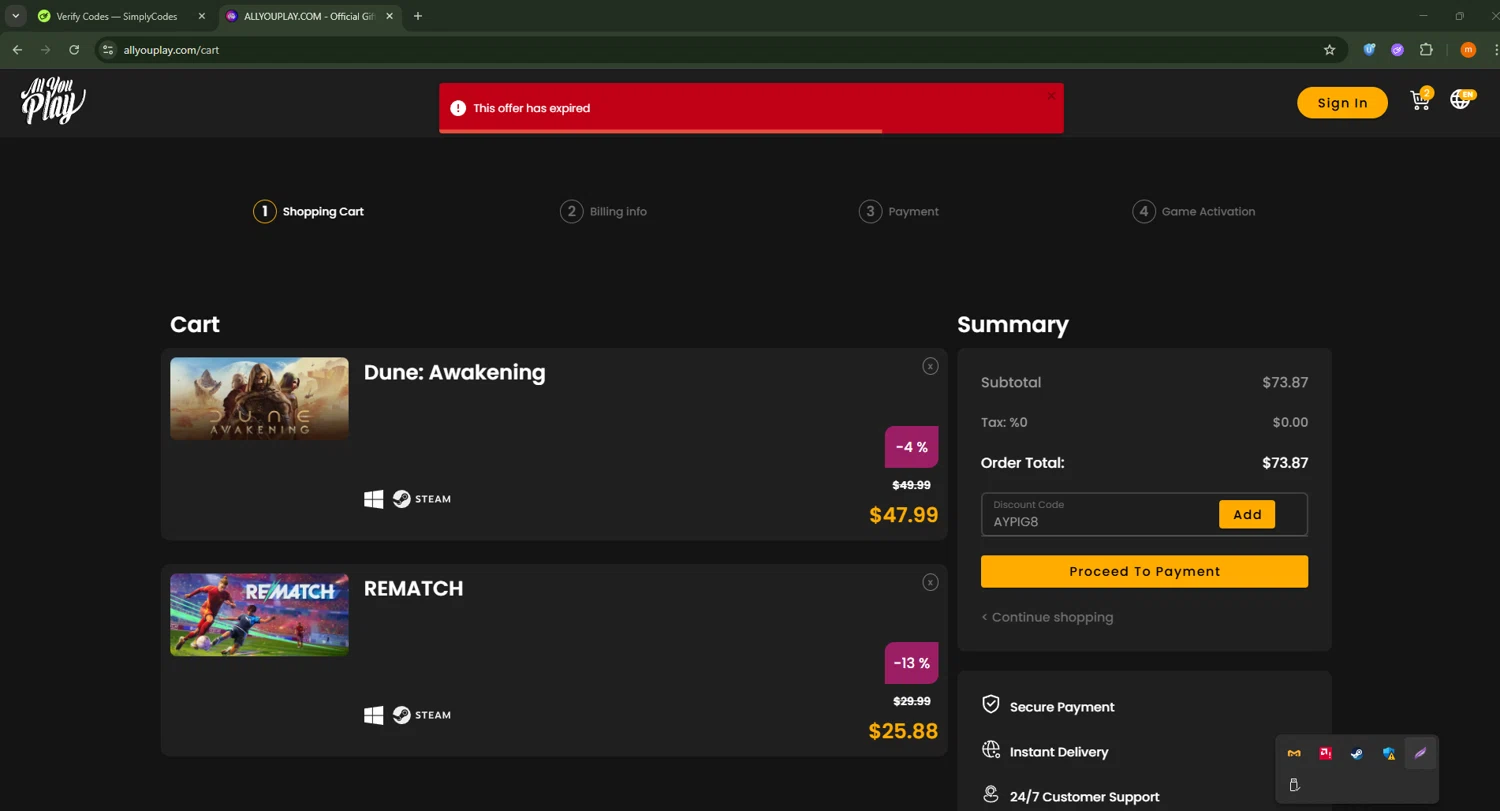1500x811 pixels.
Task: Click the alert exclamation icon in red banner
Action: coord(458,108)
